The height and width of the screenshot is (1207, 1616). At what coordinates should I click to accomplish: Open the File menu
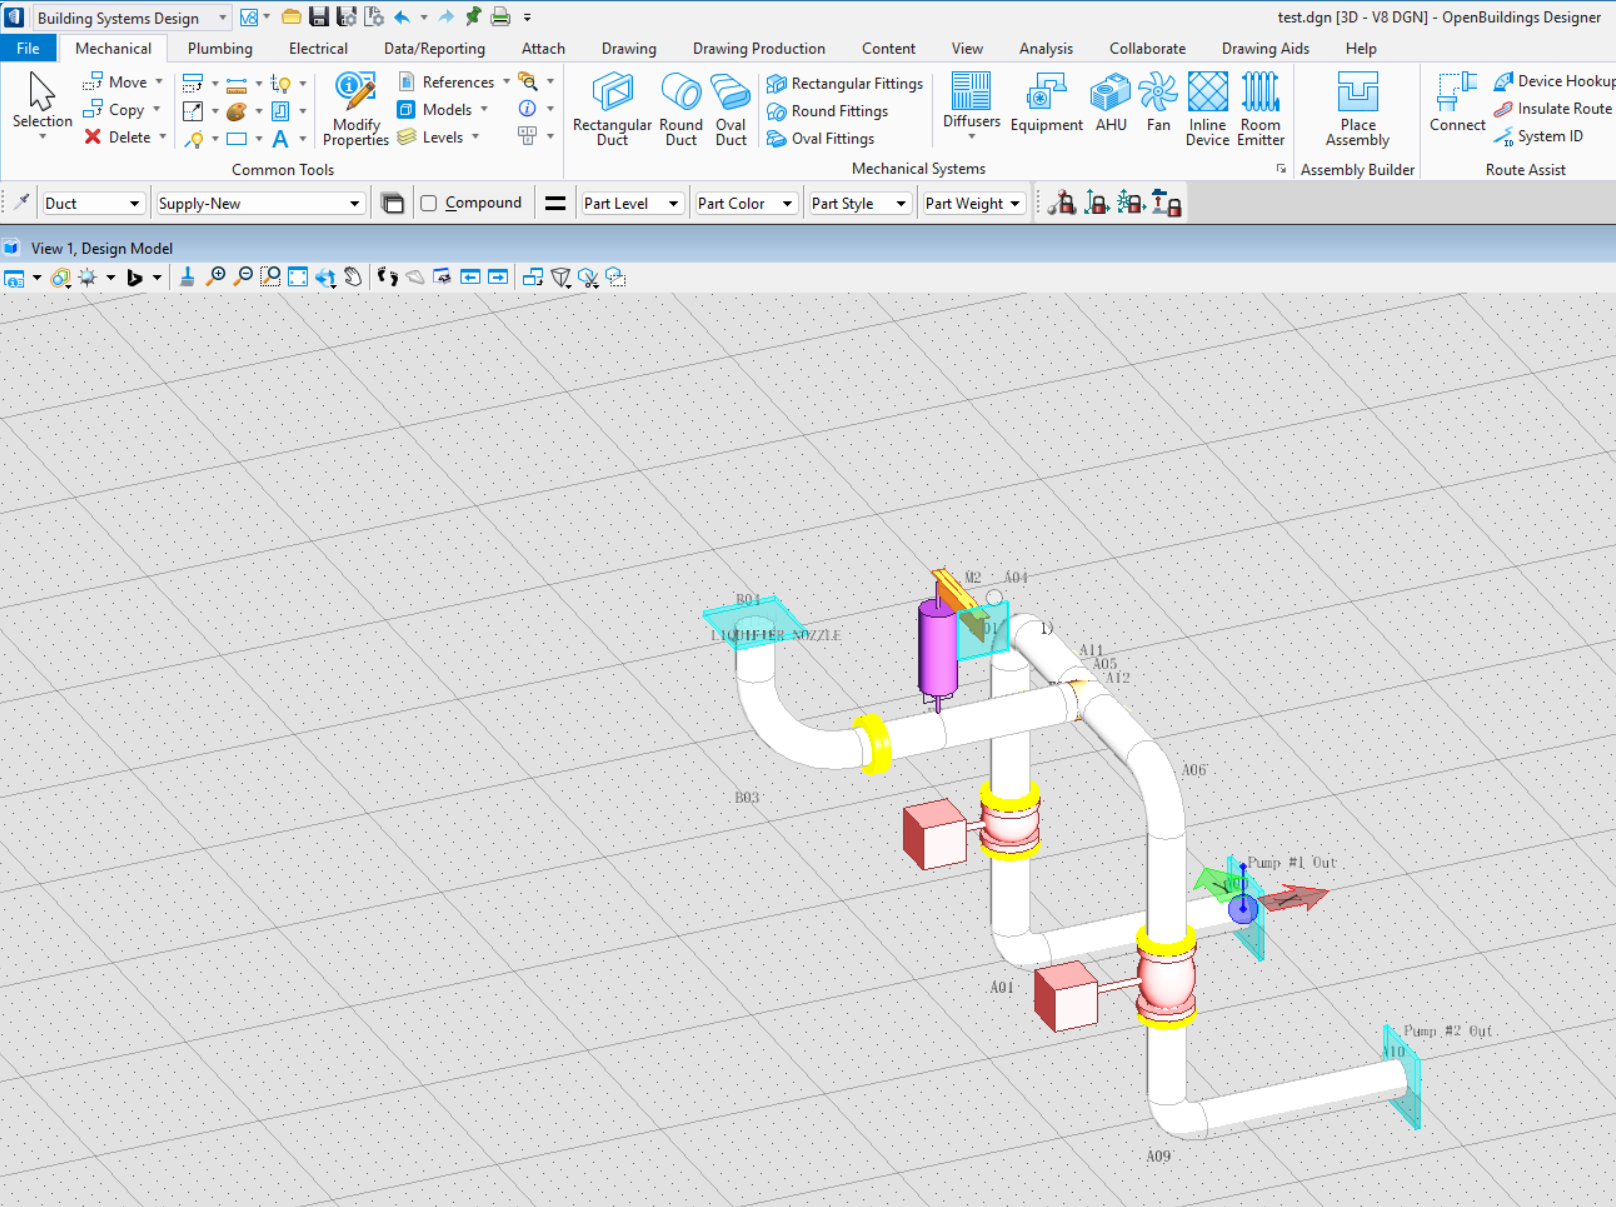[x=28, y=48]
